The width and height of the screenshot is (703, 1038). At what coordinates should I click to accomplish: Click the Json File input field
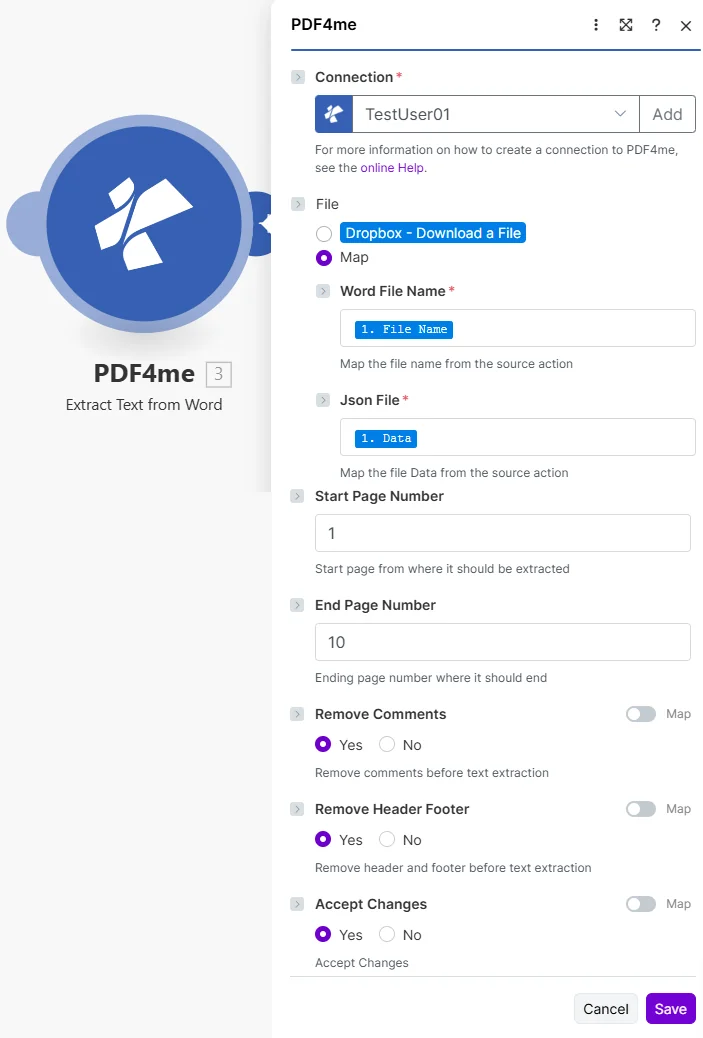pos(518,437)
